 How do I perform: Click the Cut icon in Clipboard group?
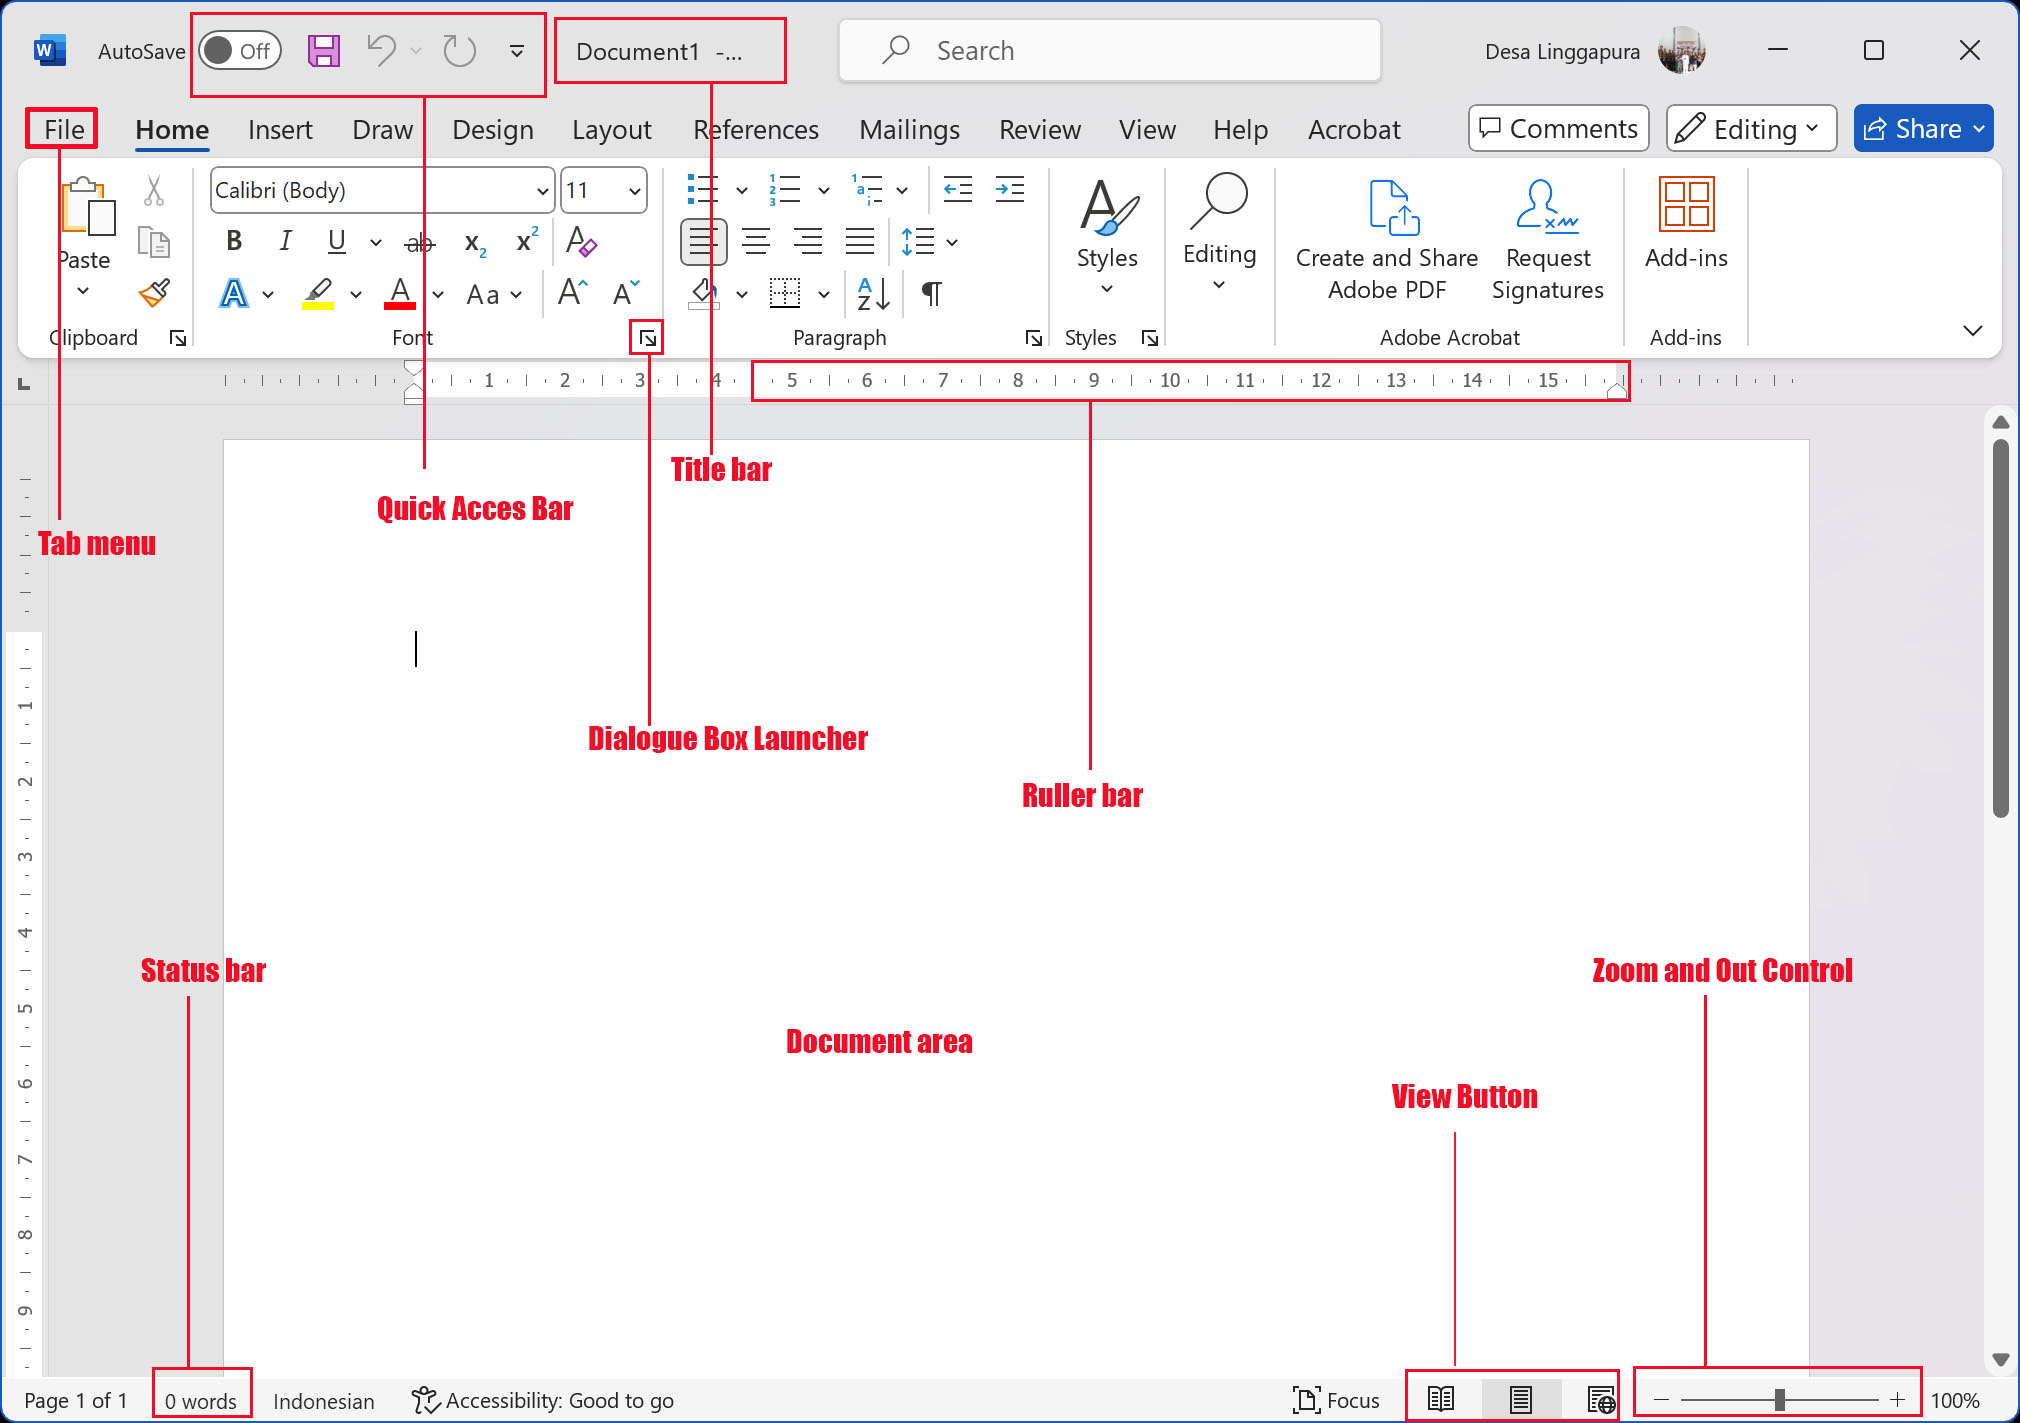coord(153,189)
